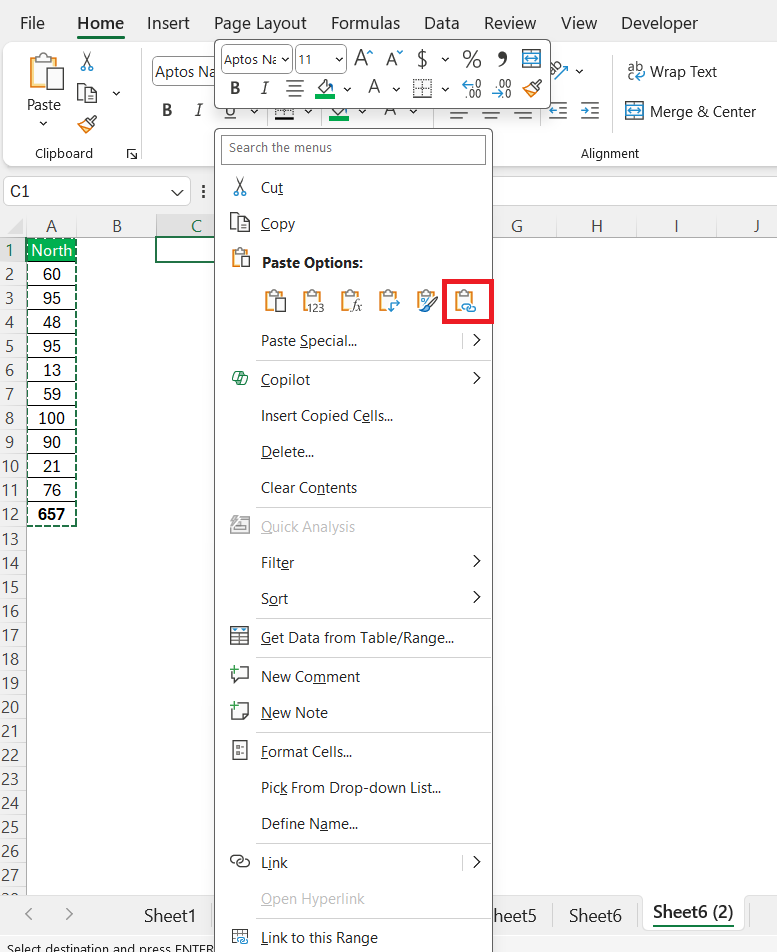Toggle Italic in the mini toolbar
Viewport: 777px width, 952px height.
point(264,89)
